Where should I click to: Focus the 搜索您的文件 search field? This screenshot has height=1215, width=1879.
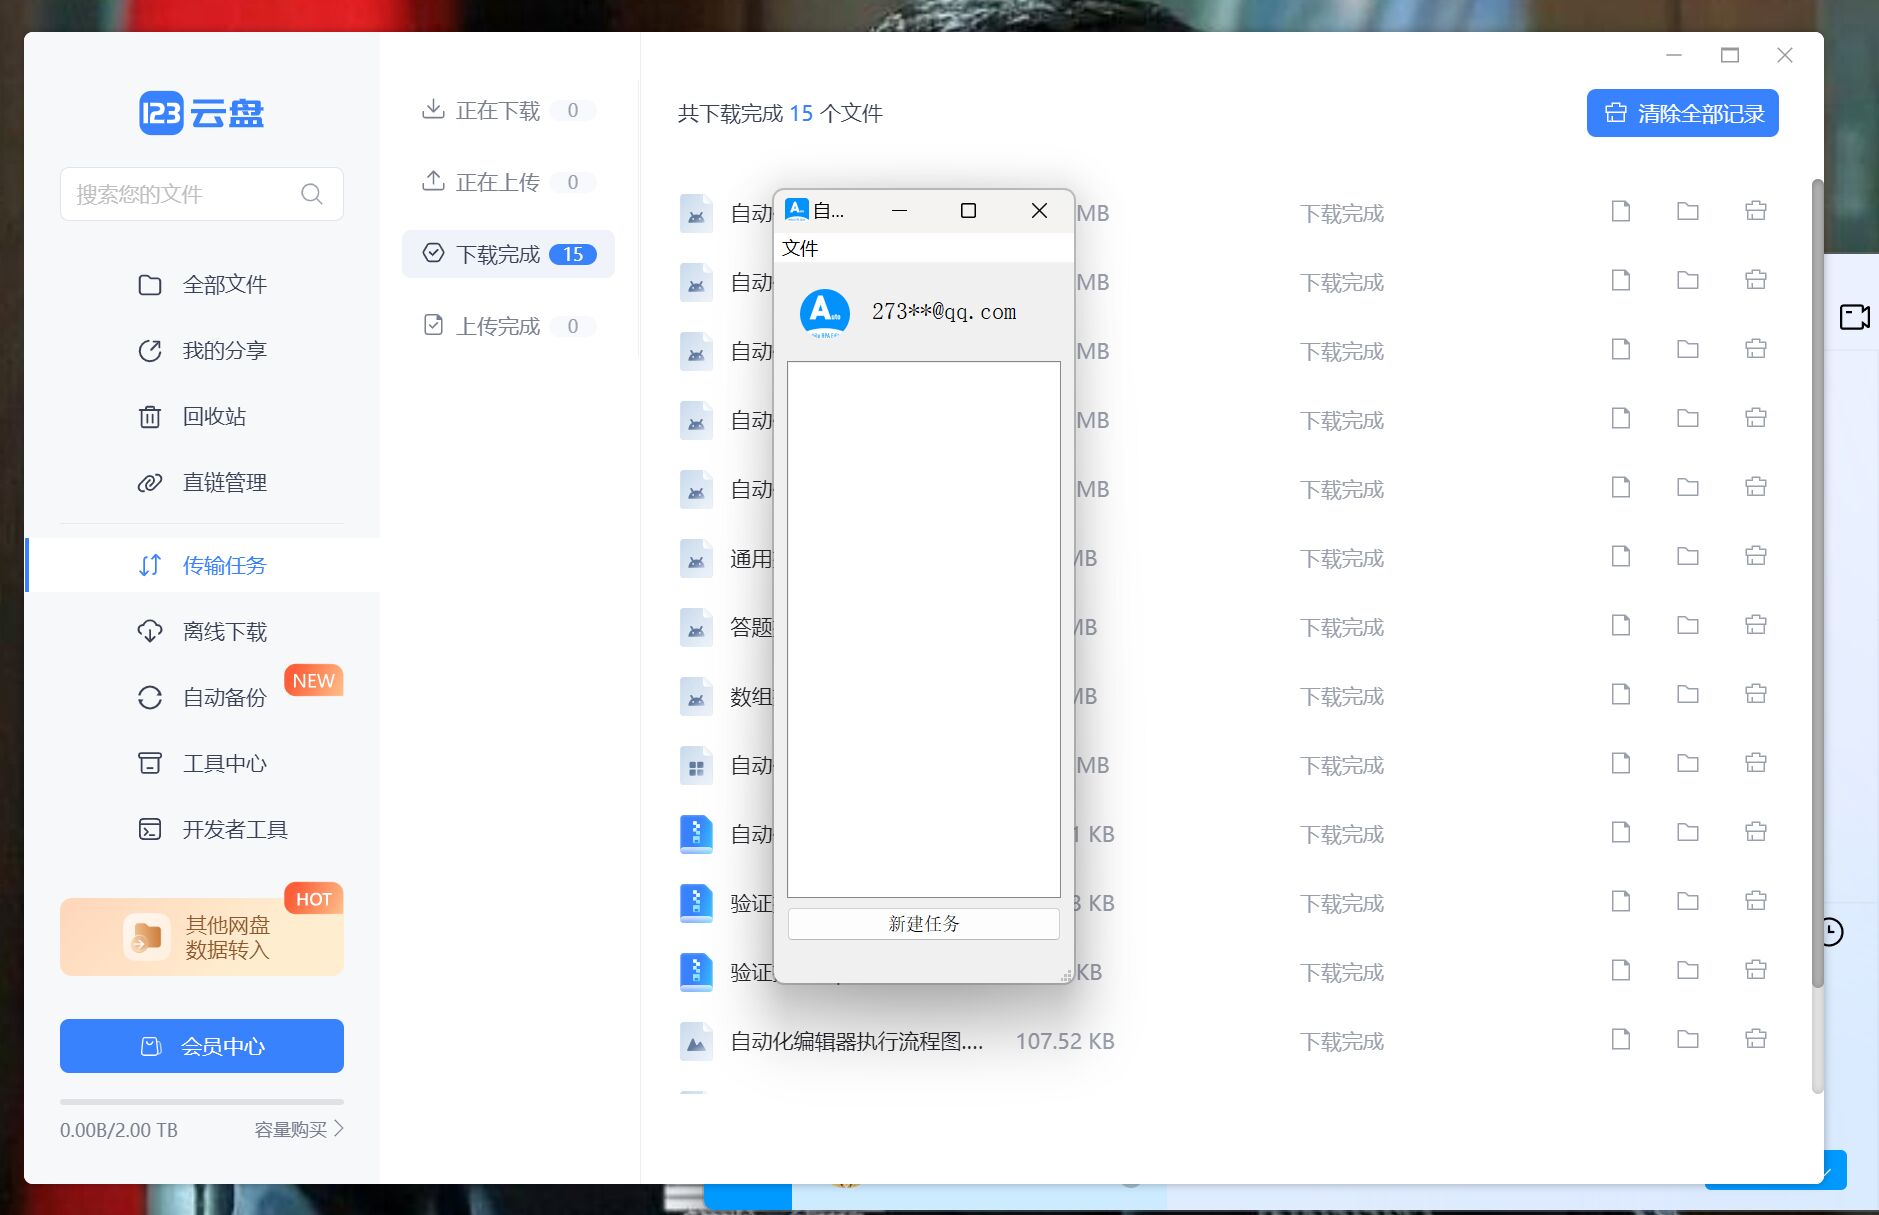pyautogui.click(x=202, y=194)
